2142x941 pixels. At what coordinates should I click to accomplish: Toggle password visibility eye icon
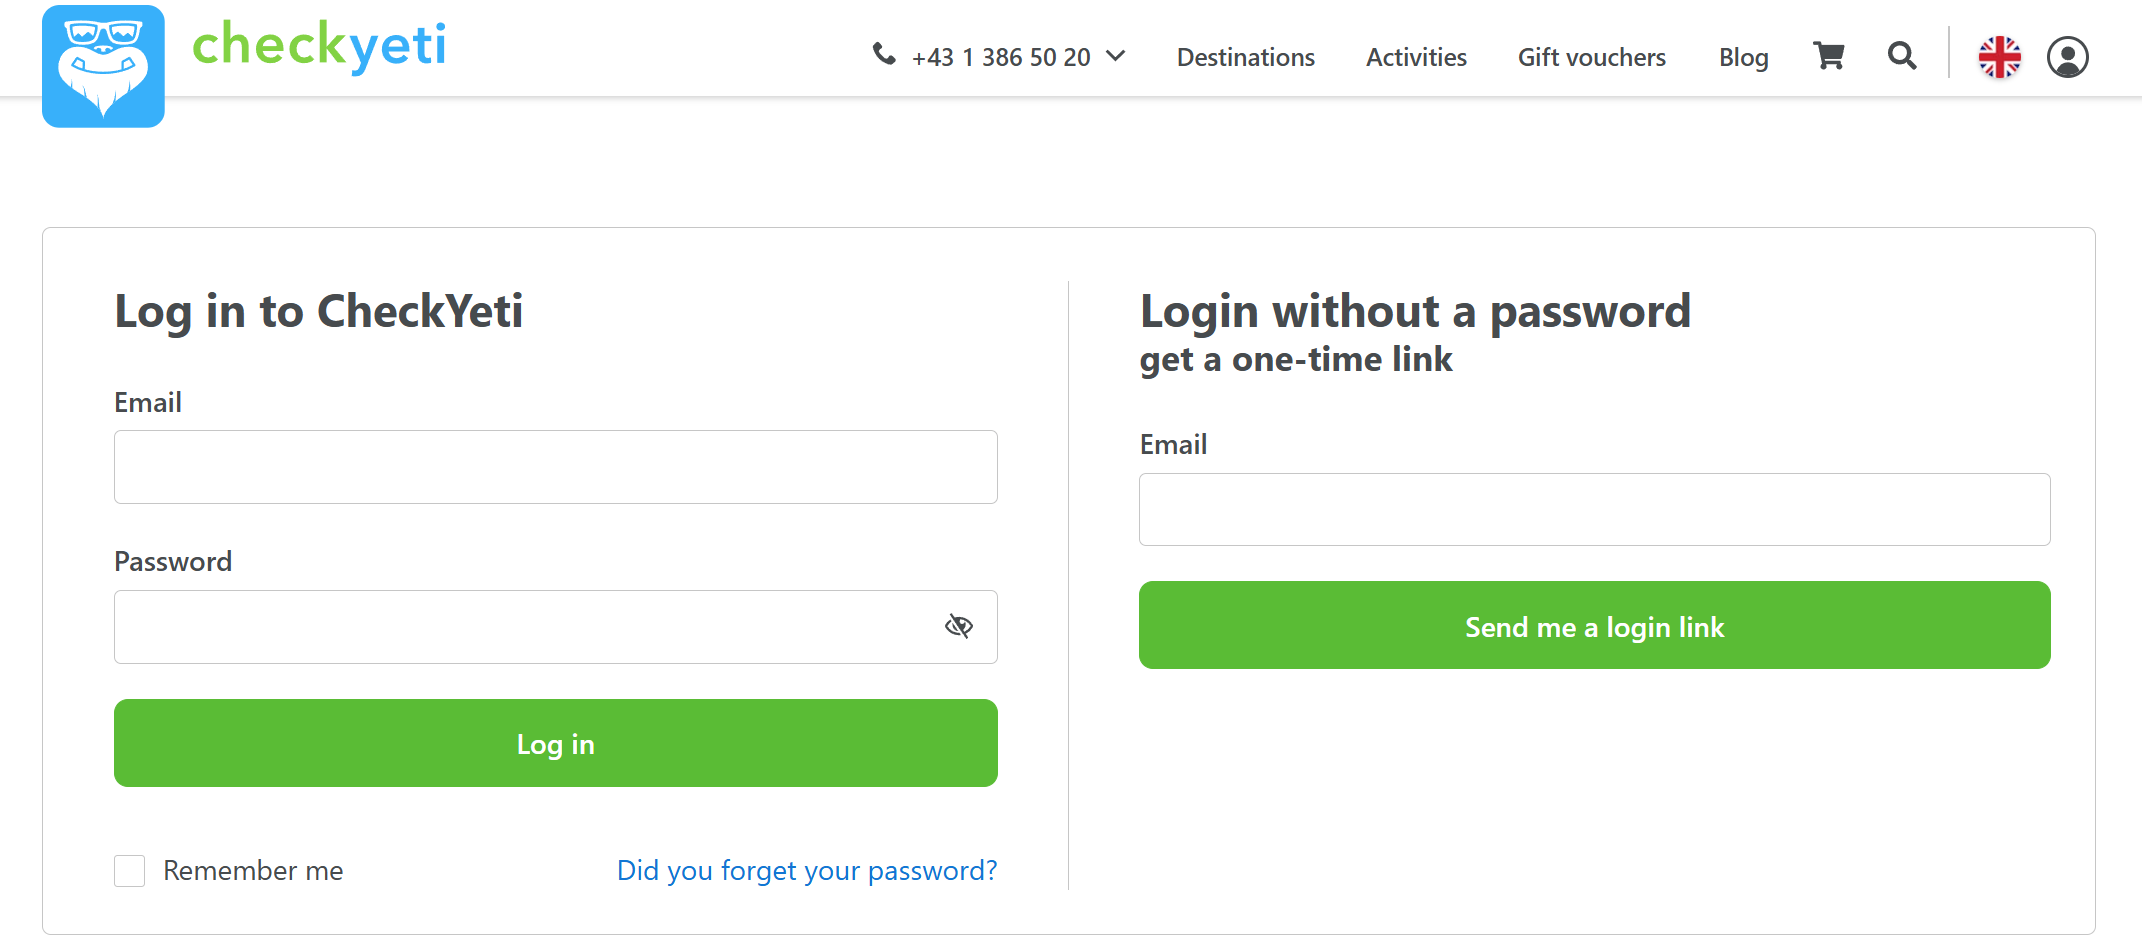coord(959,626)
